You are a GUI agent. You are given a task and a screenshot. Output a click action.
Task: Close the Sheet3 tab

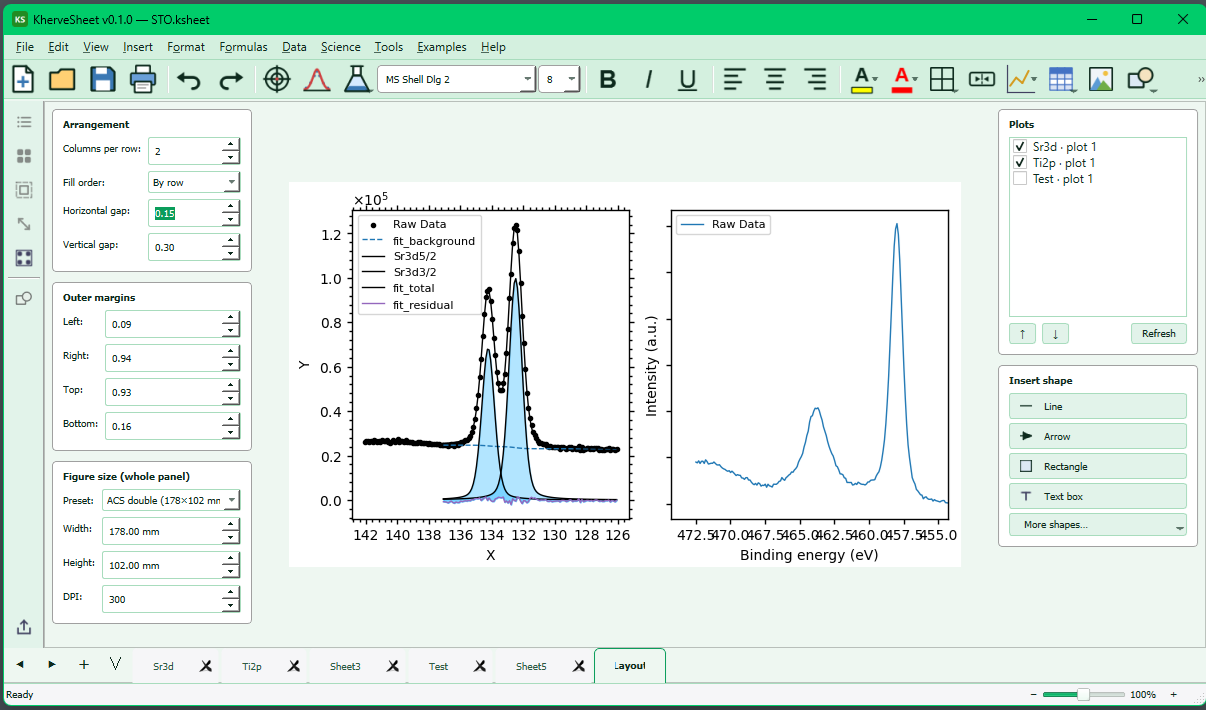[394, 666]
